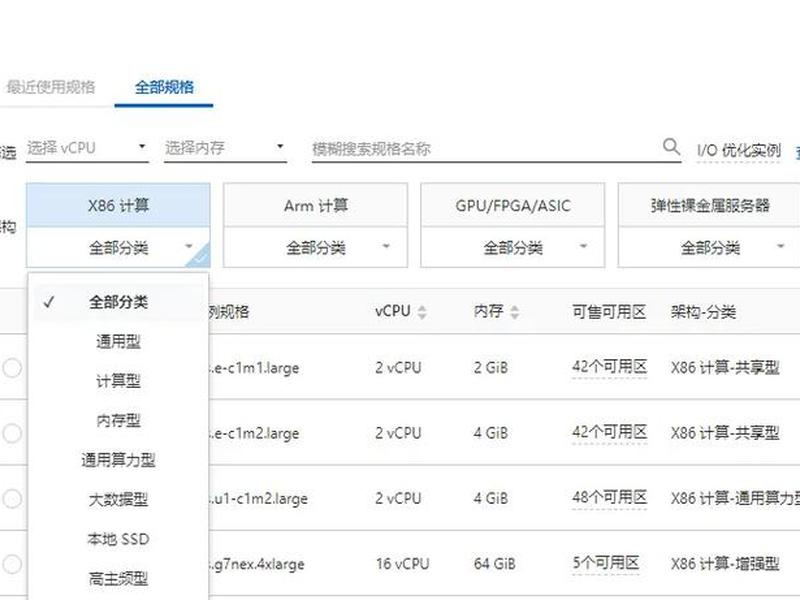Select the X86 计算 architecture button
The image size is (800, 600).
(118, 206)
